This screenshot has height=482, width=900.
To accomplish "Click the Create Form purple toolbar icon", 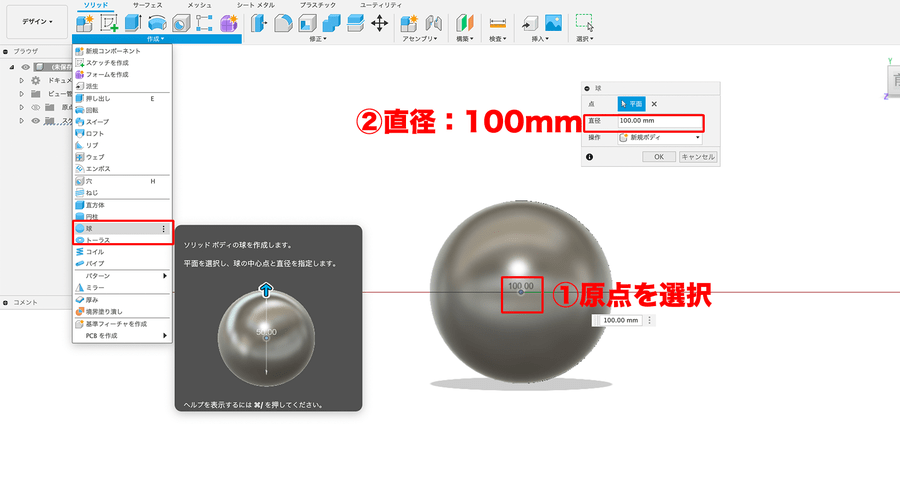I will 228,23.
